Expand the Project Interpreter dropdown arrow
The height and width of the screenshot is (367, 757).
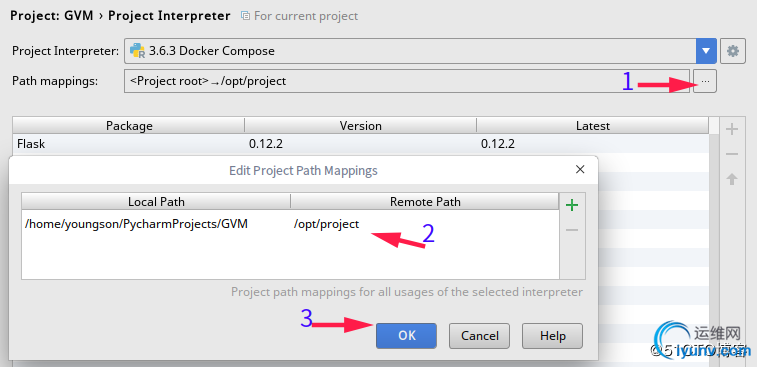pos(706,51)
